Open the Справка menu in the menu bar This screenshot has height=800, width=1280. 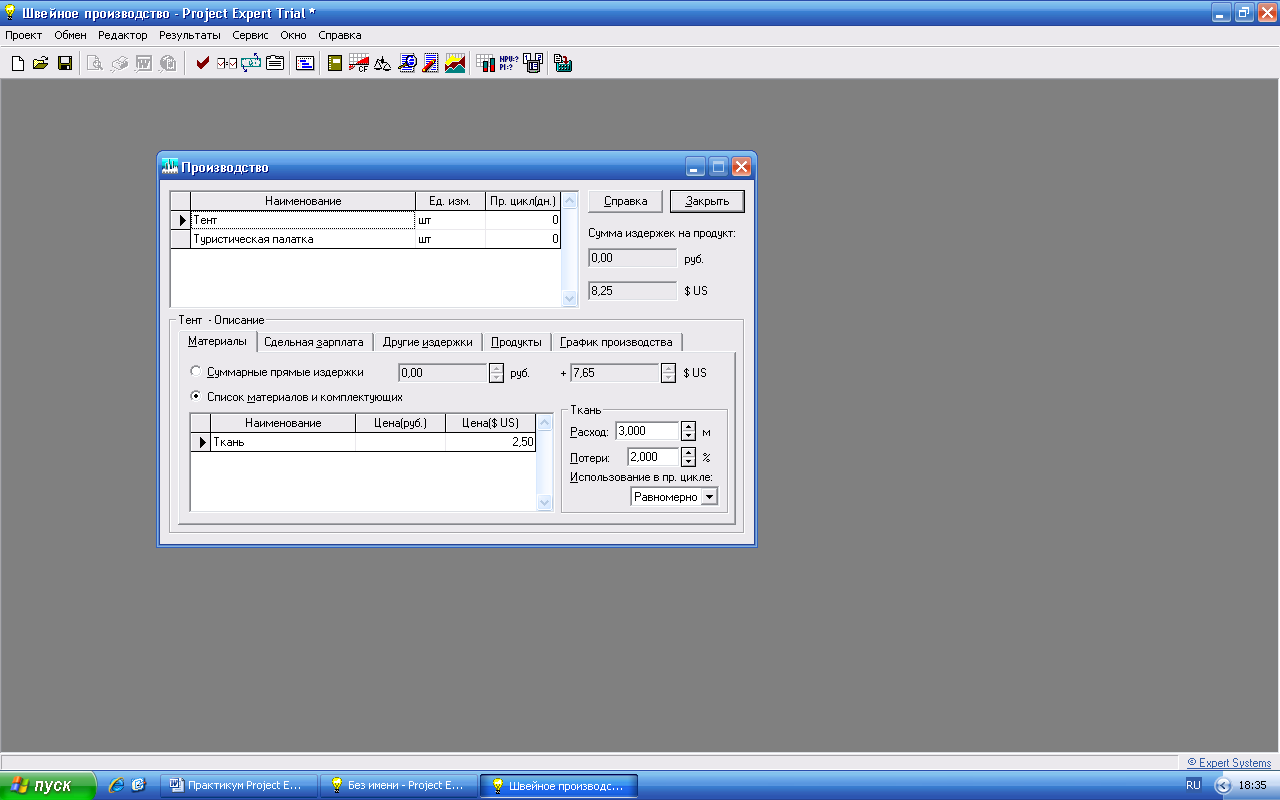(x=340, y=35)
